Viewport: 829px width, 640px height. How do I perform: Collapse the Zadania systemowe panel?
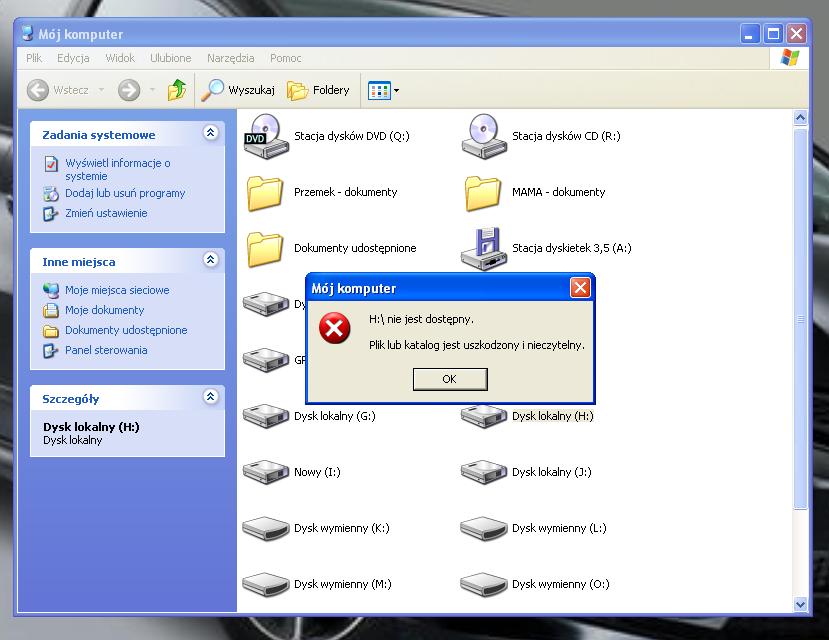coord(210,133)
